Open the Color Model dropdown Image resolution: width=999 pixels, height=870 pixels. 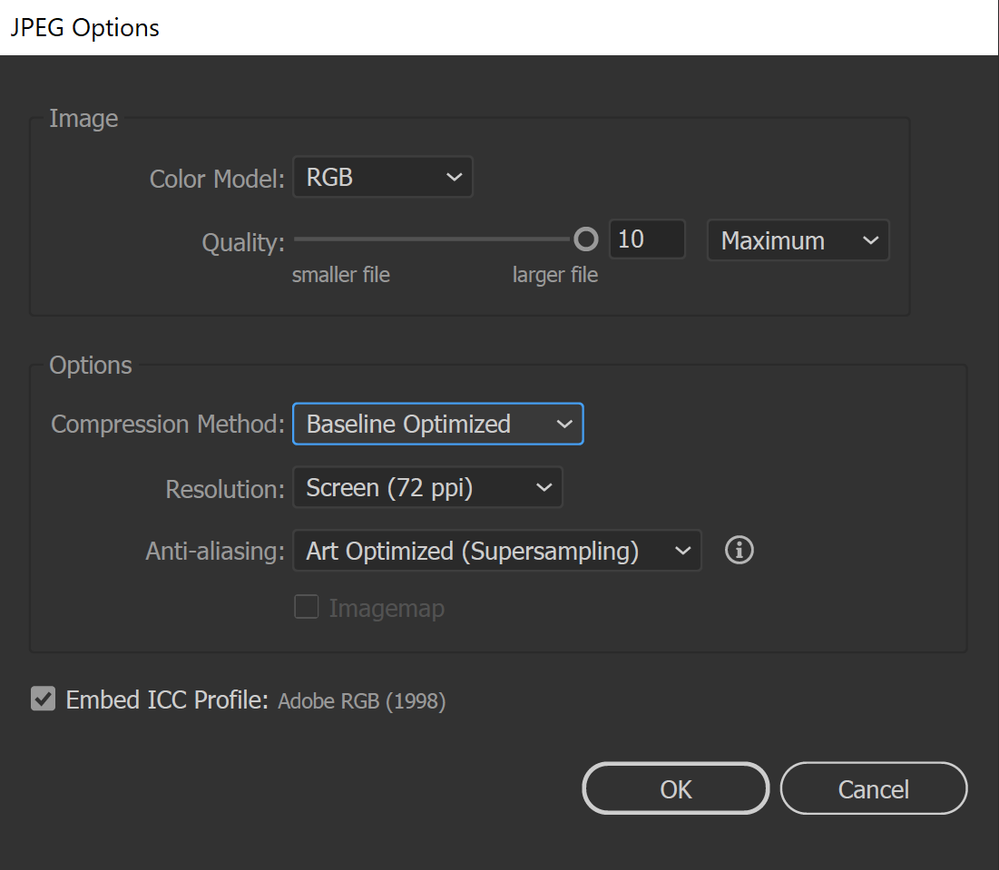tap(382, 178)
